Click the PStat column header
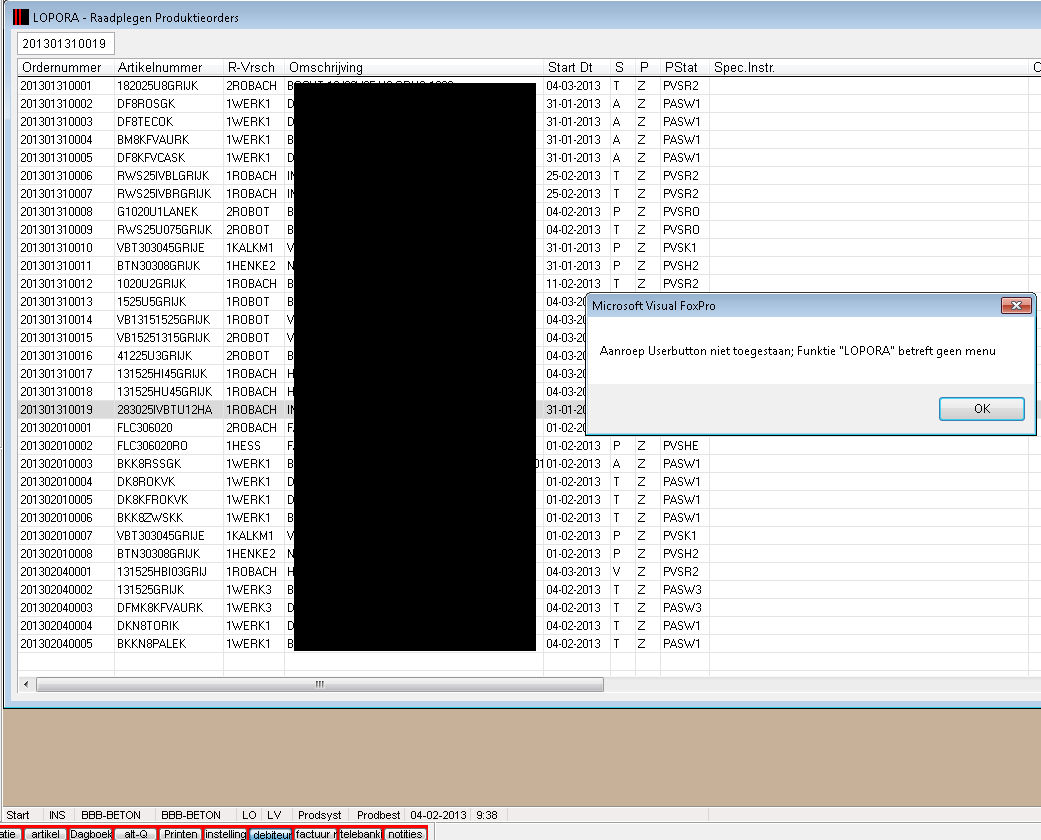Viewport: 1041px width, 840px height. pyautogui.click(x=681, y=67)
